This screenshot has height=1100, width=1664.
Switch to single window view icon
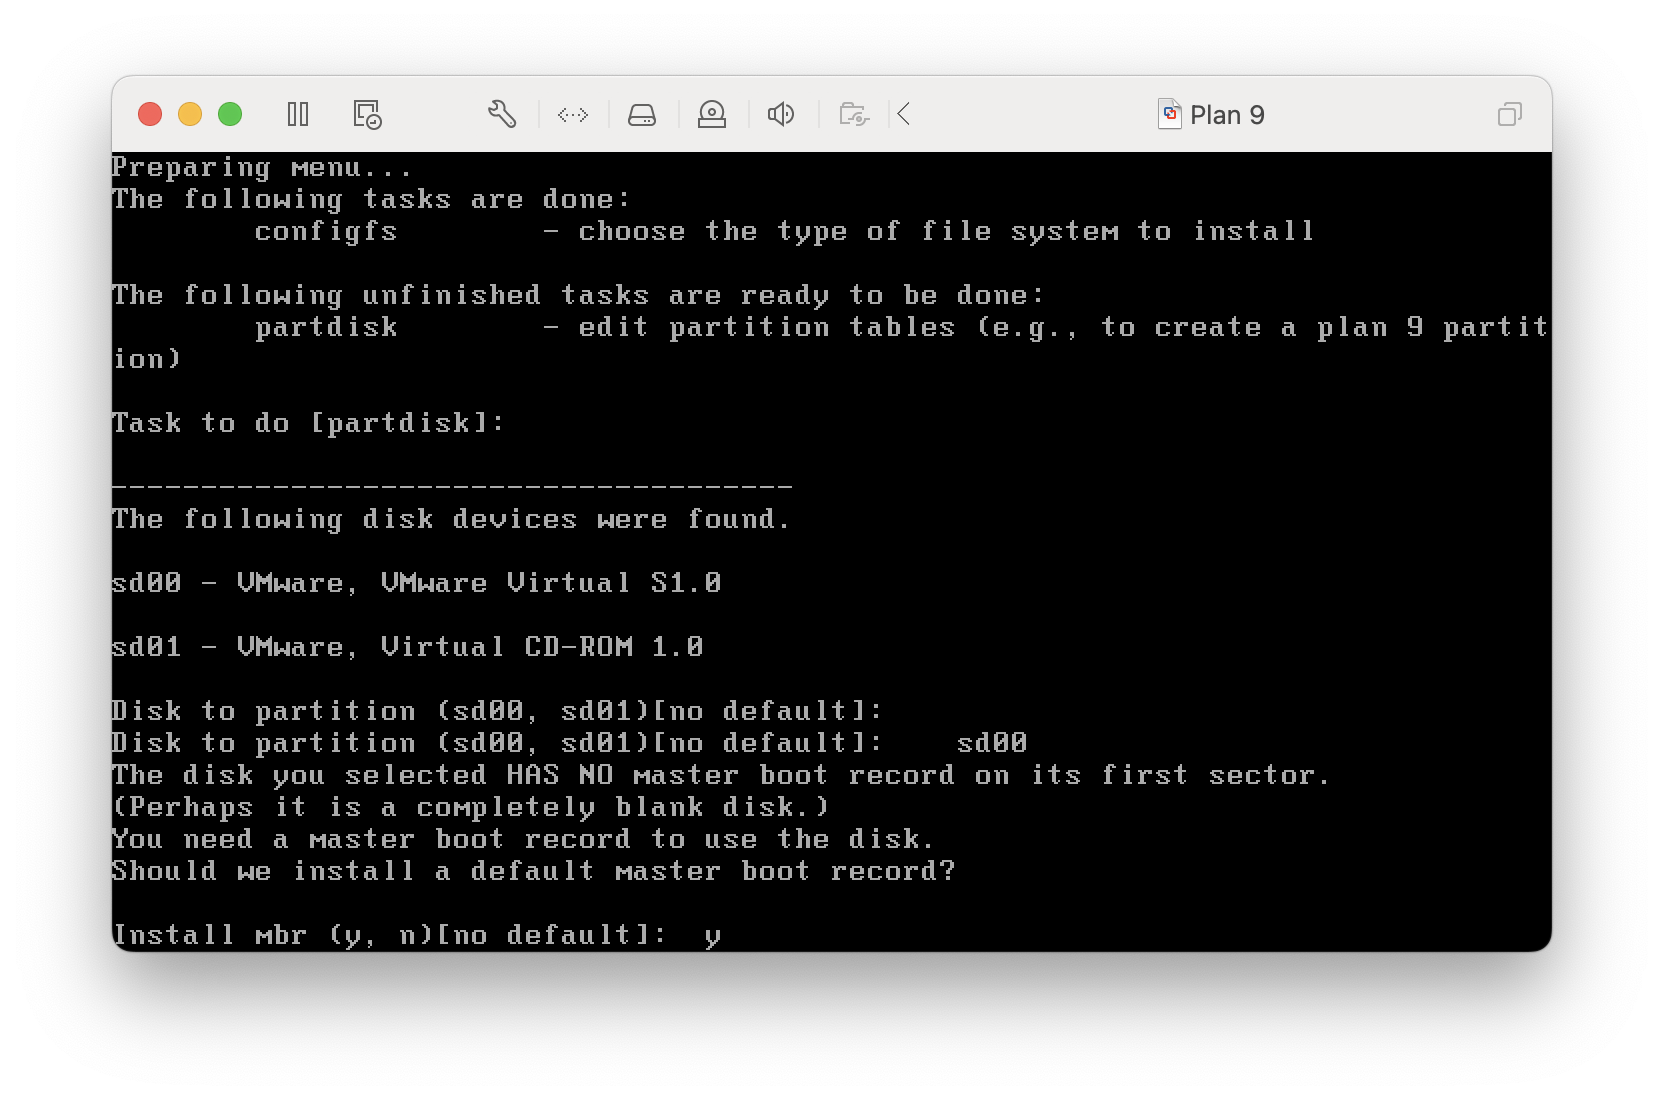point(1510,114)
